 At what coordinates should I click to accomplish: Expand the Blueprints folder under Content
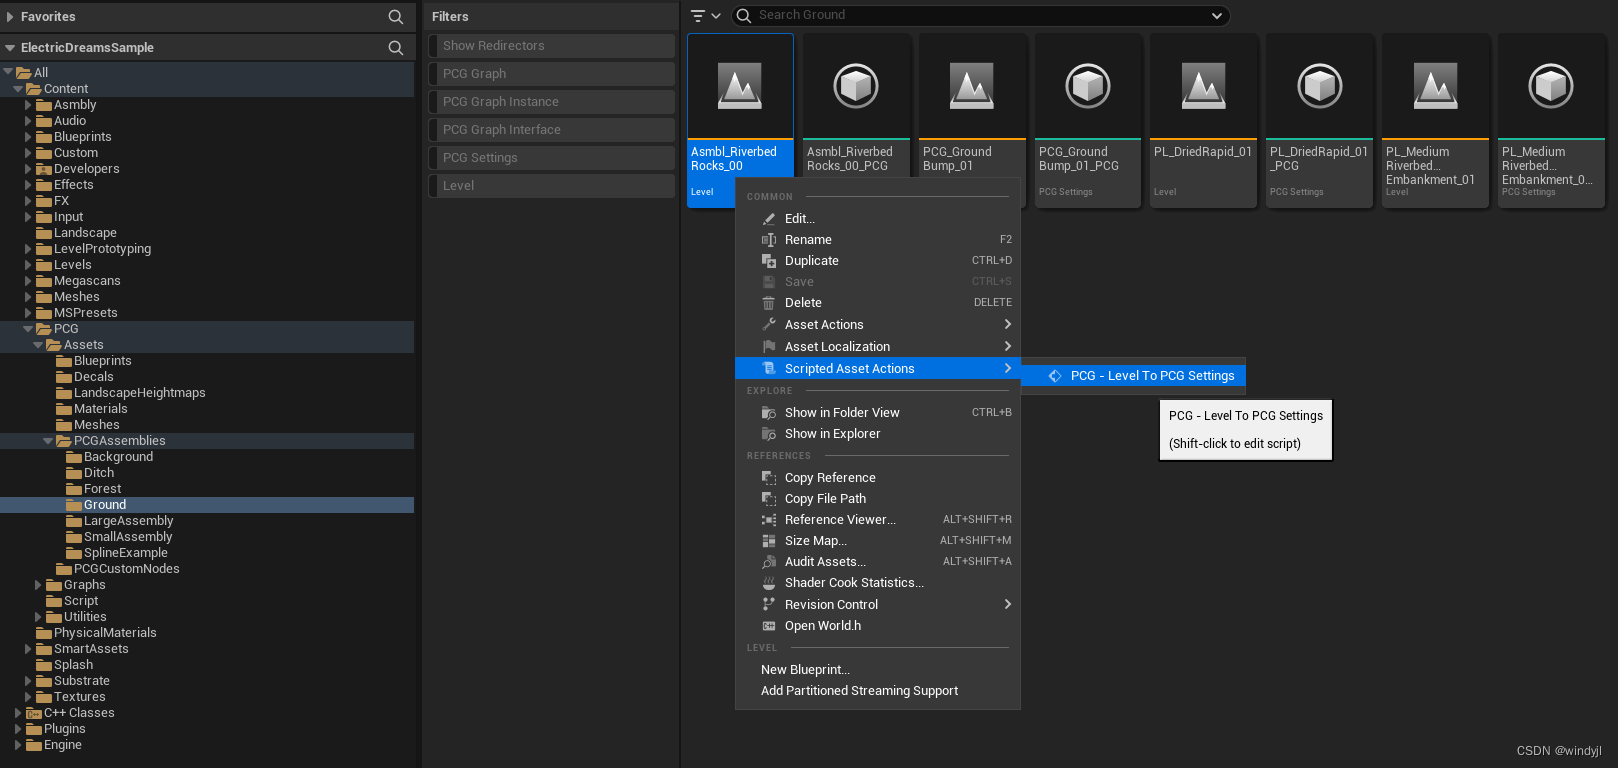click(28, 137)
